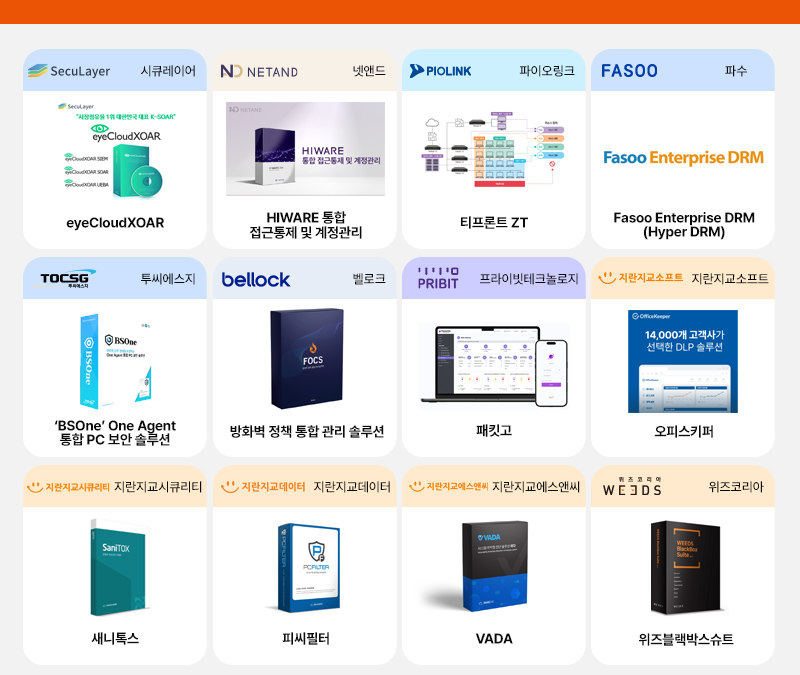The height and width of the screenshot is (675, 800).
Task: Open the 티프론트 ZT network diagram
Action: (x=494, y=149)
